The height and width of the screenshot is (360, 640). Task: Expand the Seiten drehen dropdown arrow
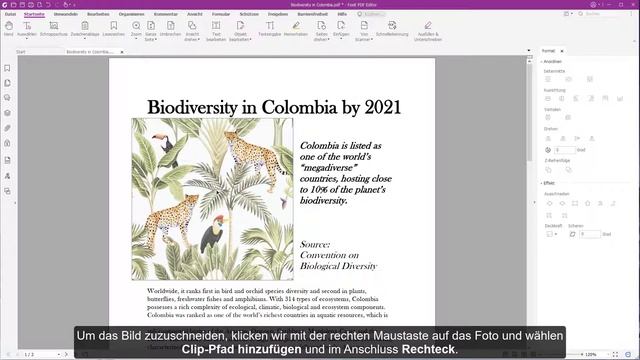(x=329, y=40)
